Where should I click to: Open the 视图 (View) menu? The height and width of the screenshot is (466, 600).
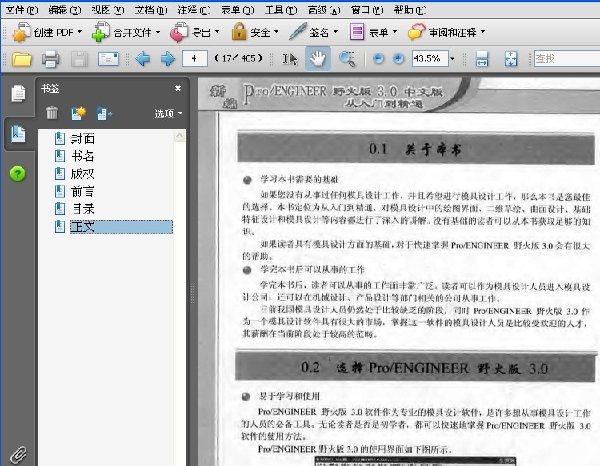(108, 10)
